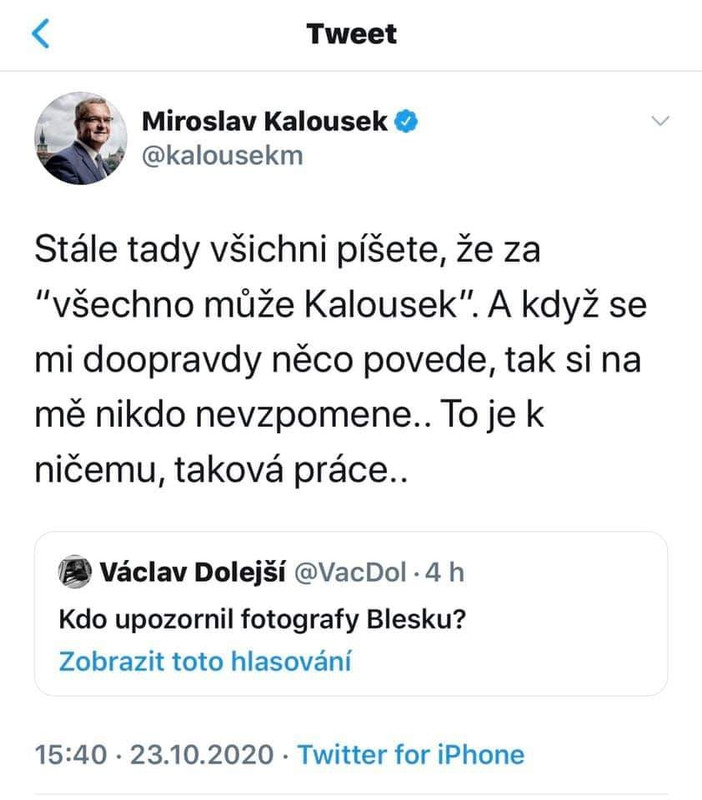
Task: Open Miroslav Kalousek's profile picture
Action: [81, 138]
